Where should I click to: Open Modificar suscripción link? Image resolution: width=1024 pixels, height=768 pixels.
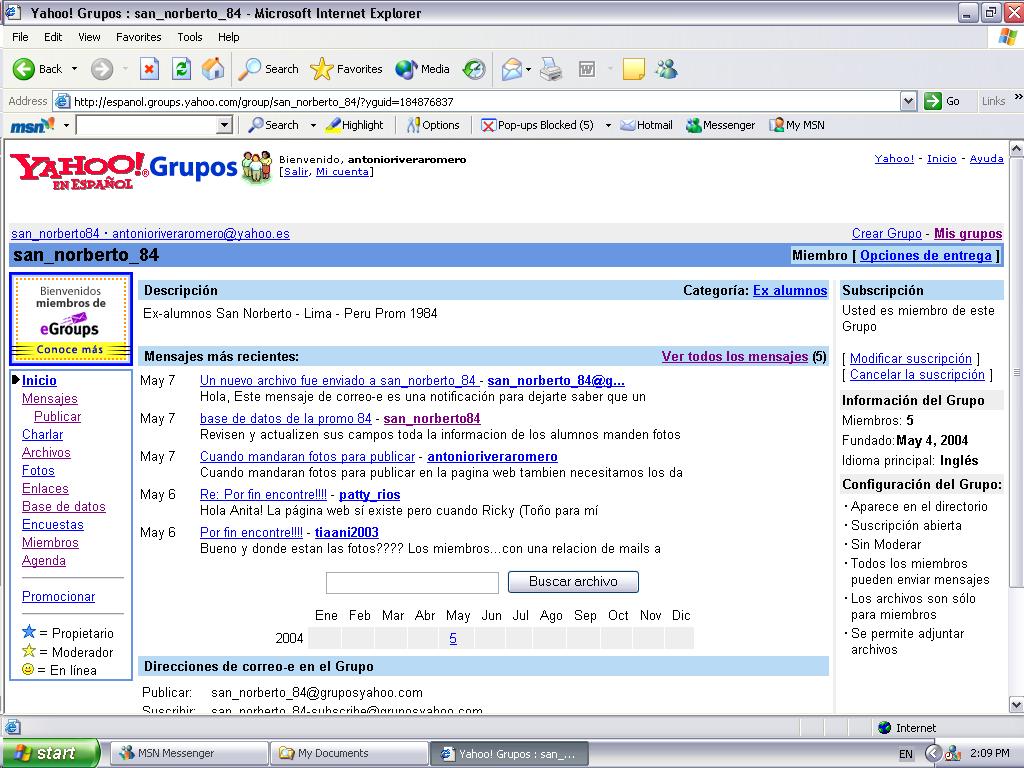point(910,359)
